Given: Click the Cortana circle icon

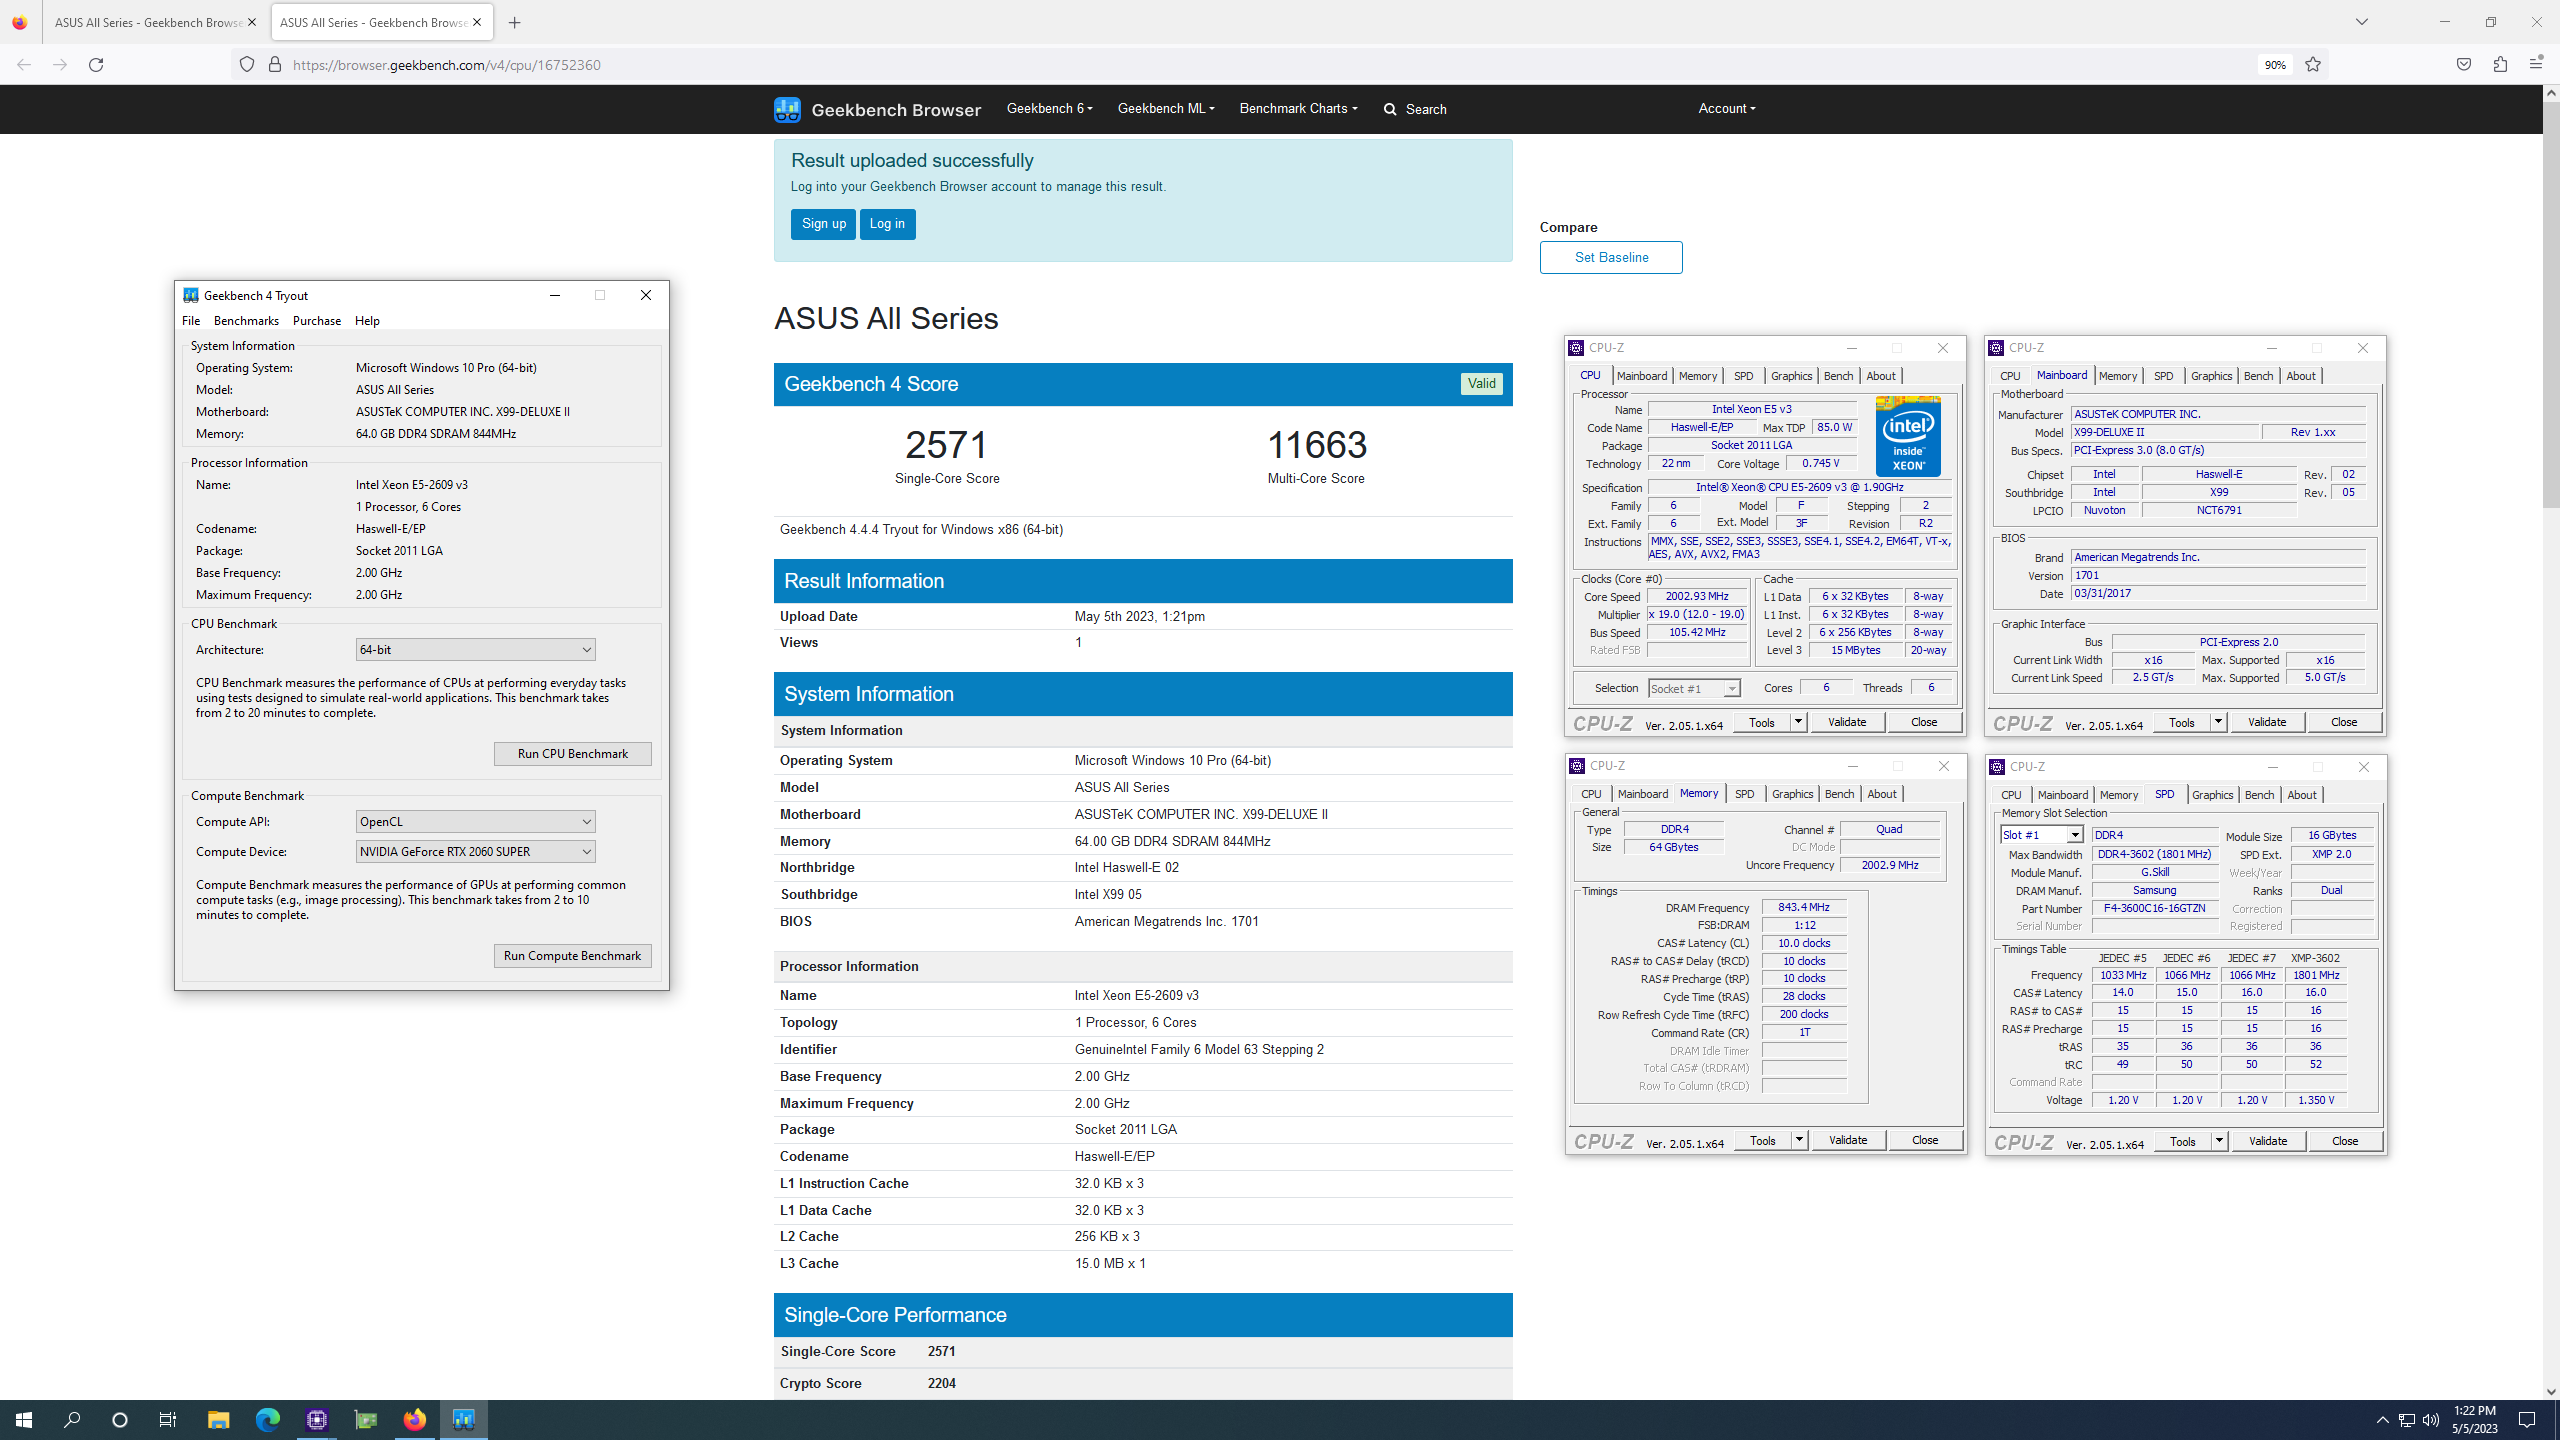Looking at the screenshot, I should point(120,1420).
